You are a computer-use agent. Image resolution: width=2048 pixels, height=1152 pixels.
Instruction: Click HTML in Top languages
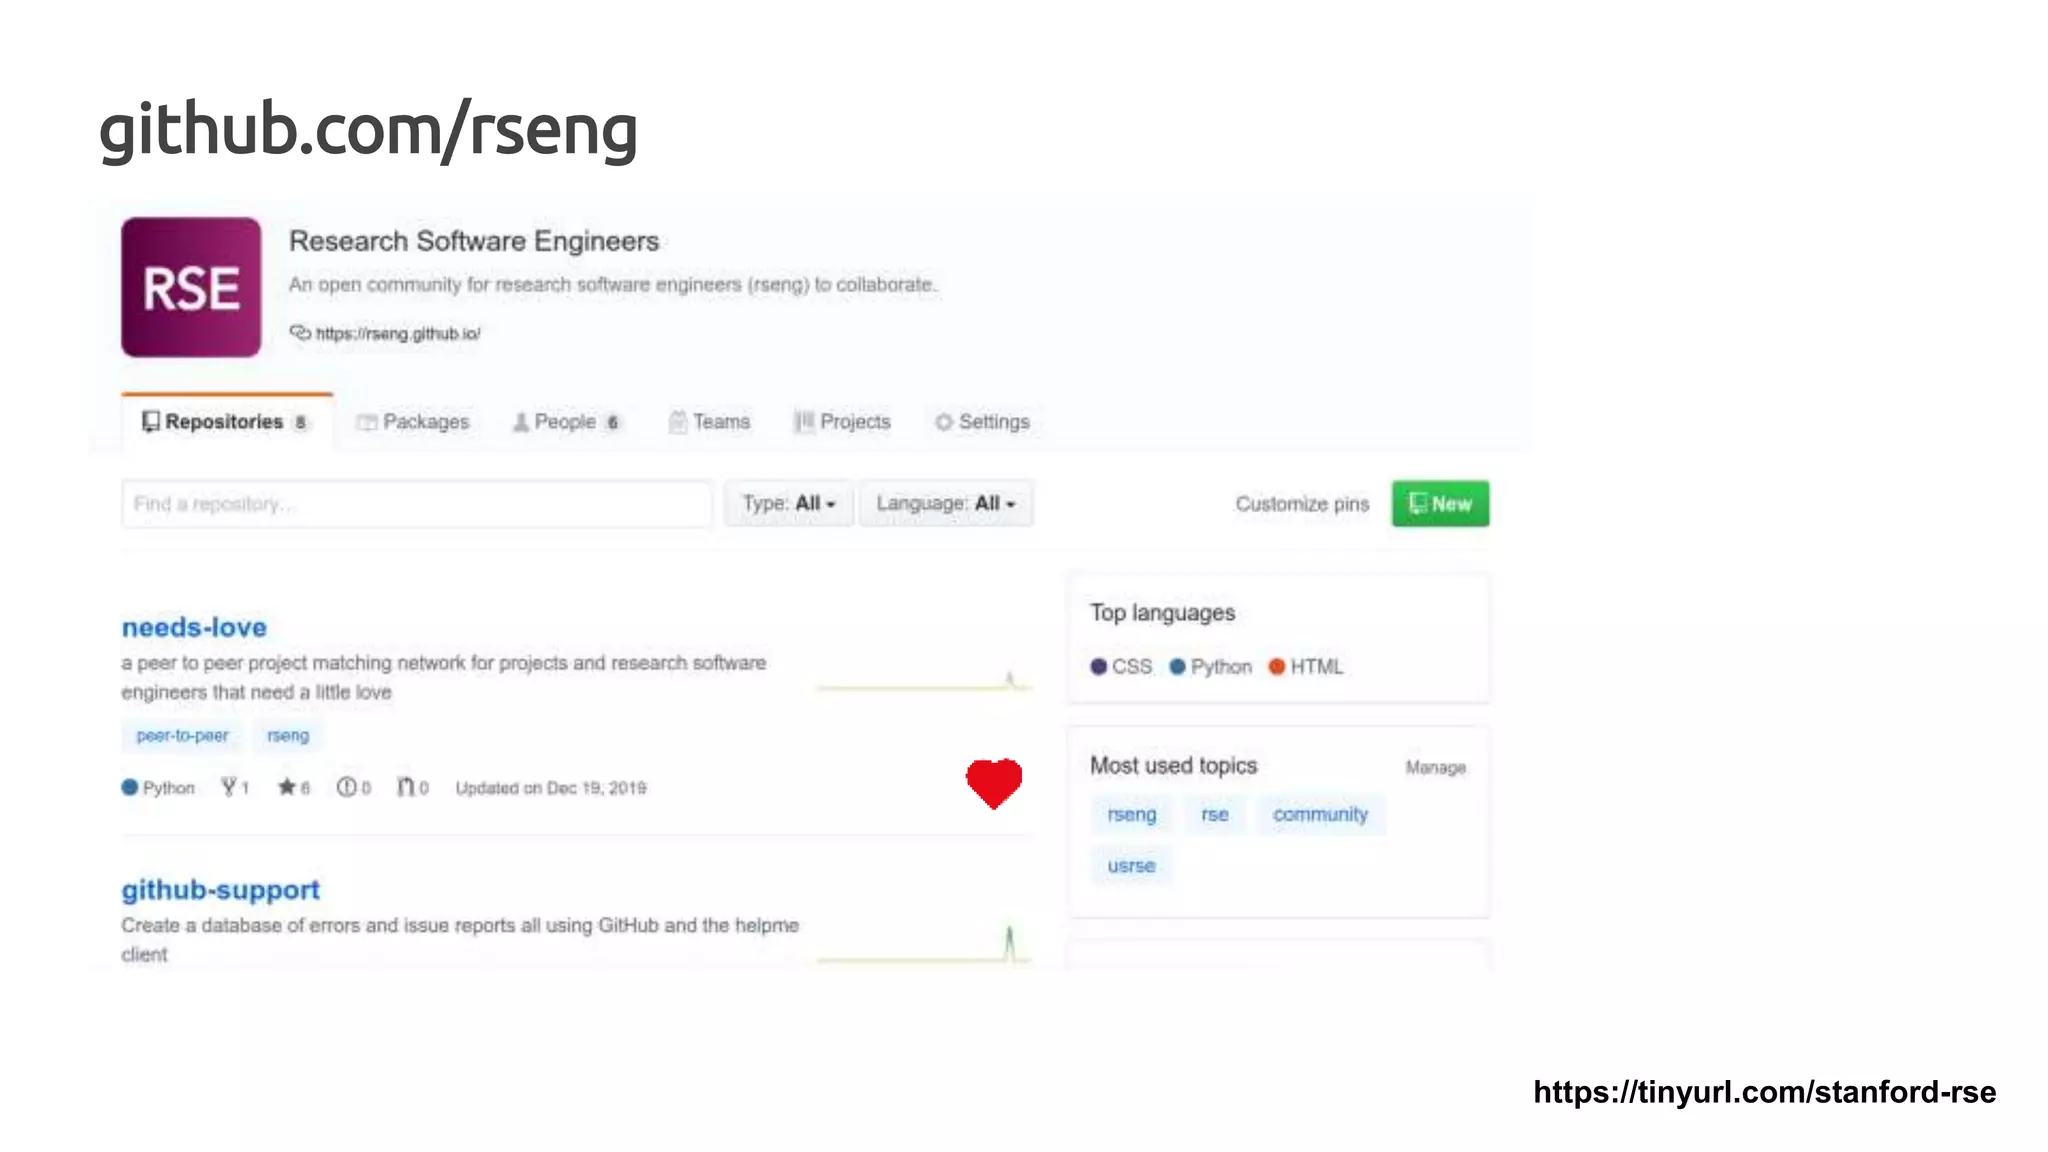click(x=1306, y=667)
